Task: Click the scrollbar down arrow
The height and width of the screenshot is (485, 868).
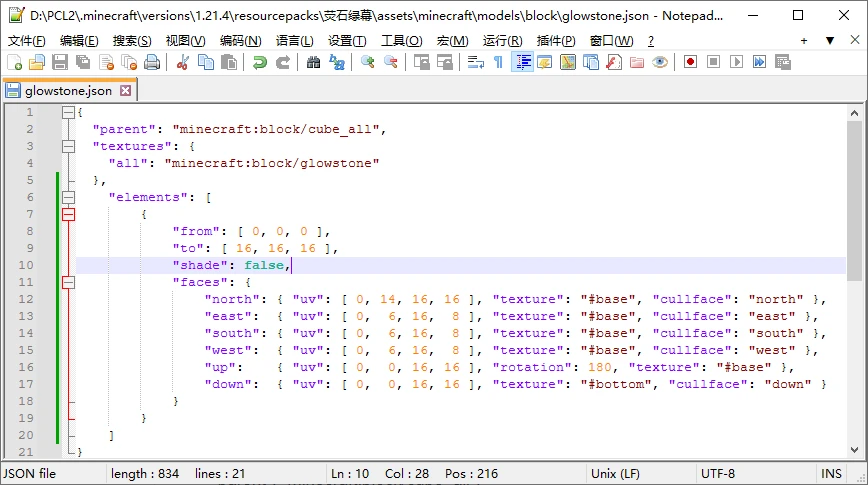Action: pos(854,450)
